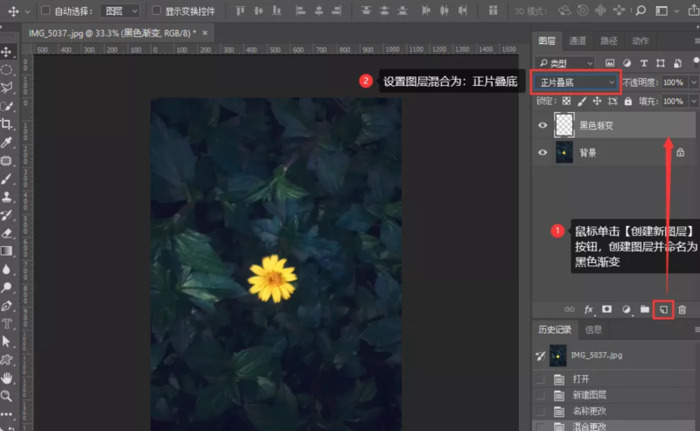Hide the 背景 layer with eye icon
700x431 pixels.
542,152
